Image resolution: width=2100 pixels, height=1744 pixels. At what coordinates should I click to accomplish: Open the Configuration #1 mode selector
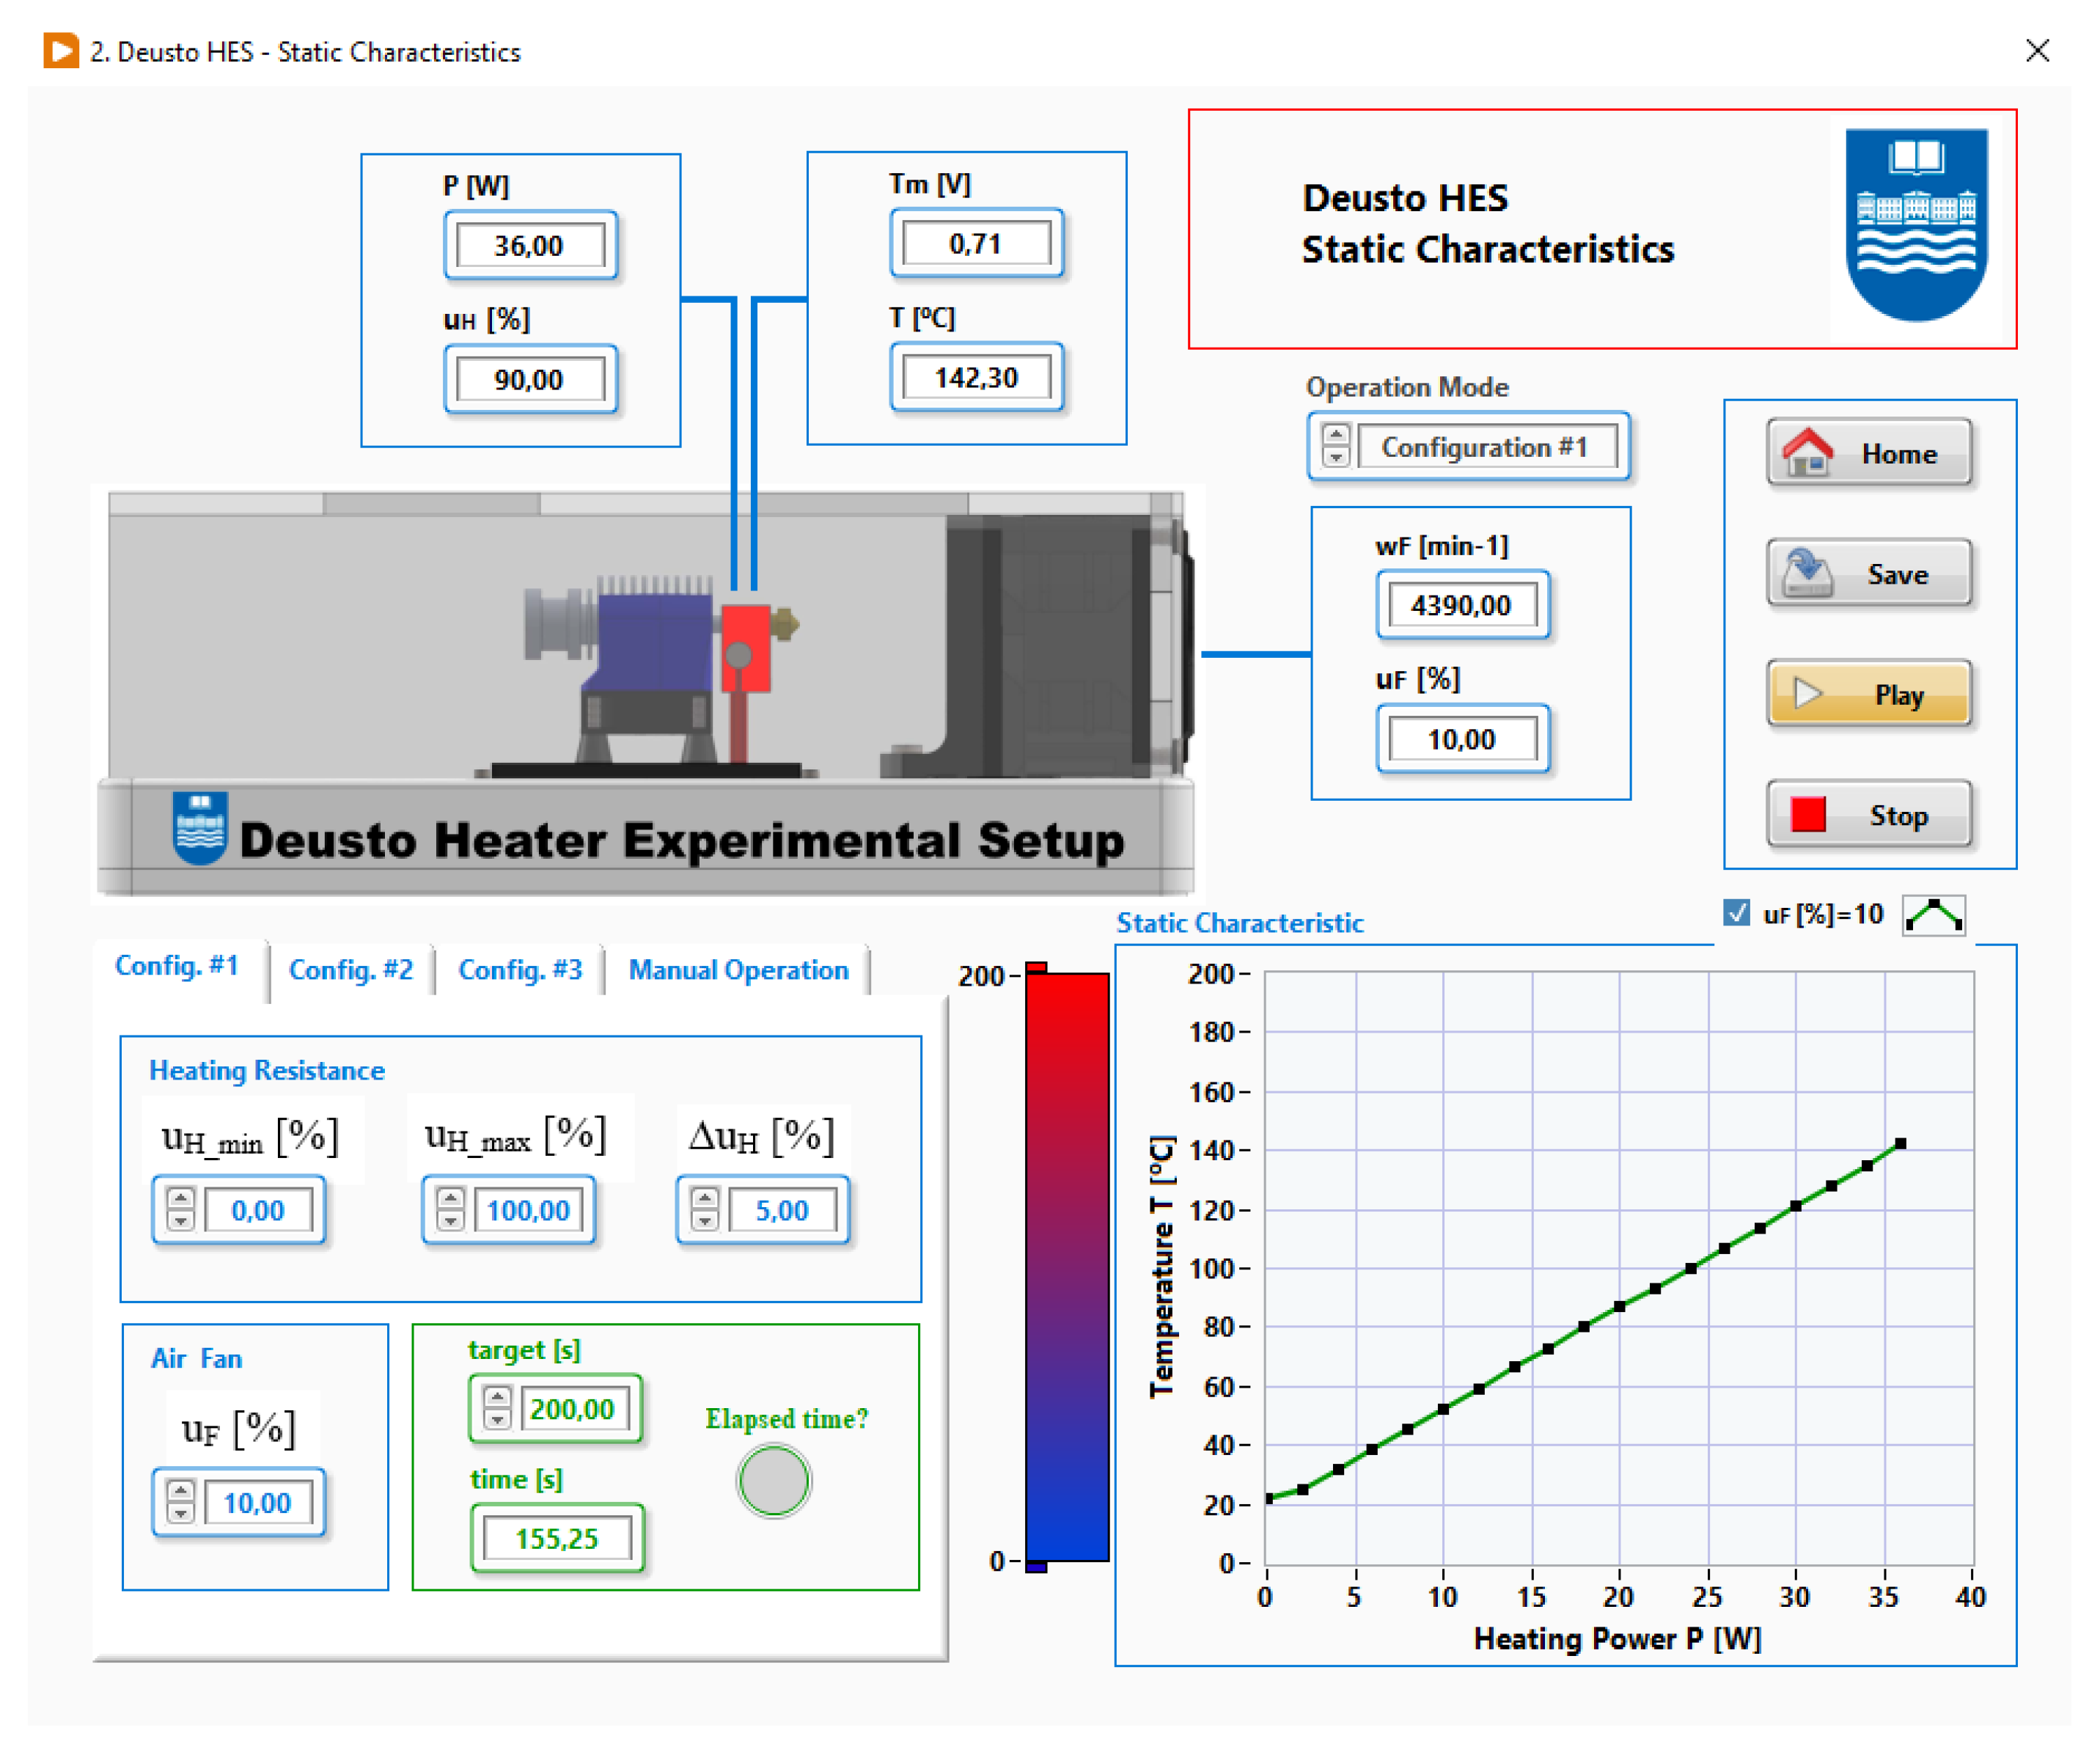(1484, 447)
